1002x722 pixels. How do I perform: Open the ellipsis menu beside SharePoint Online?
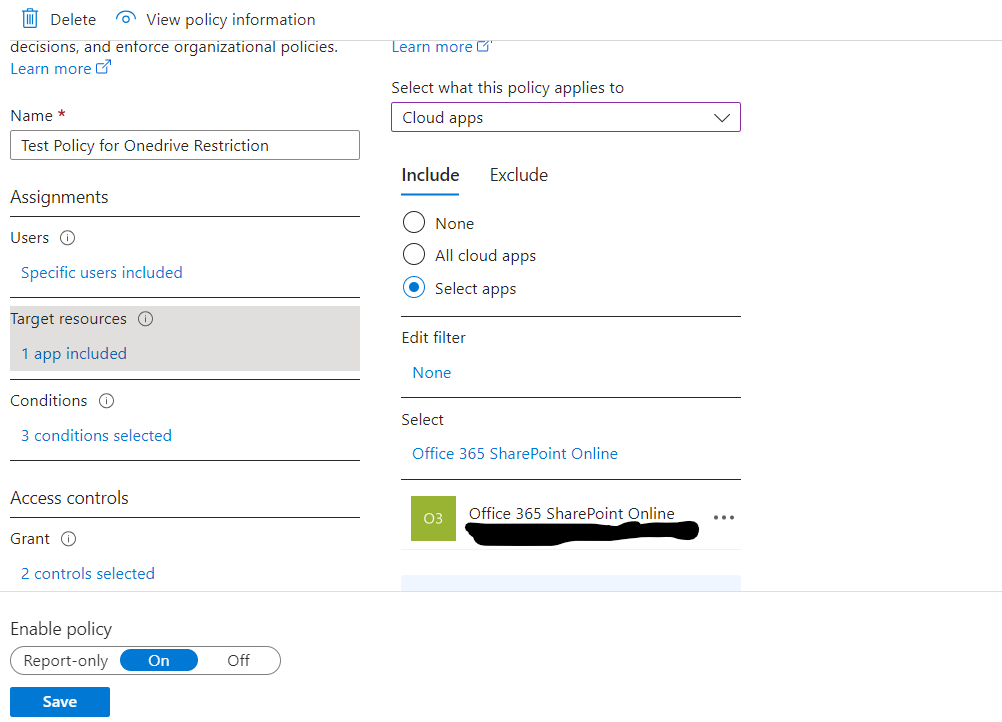[724, 517]
